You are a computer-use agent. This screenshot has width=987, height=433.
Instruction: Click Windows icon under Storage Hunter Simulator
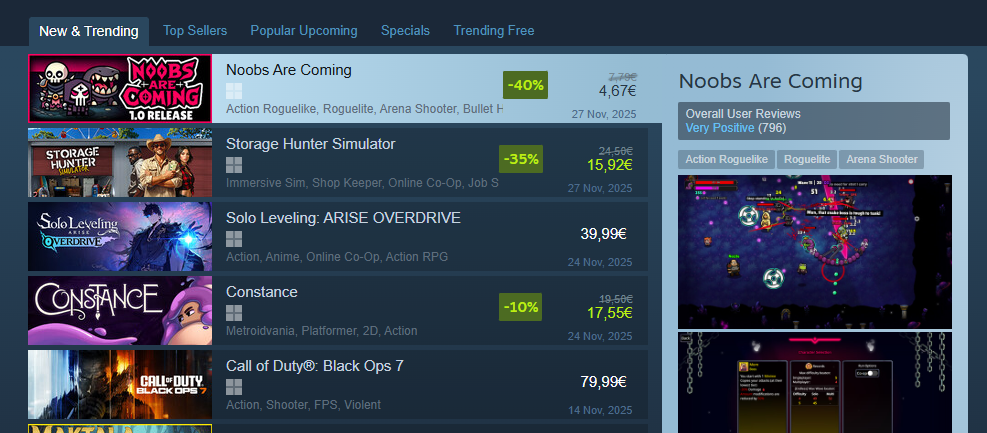[234, 165]
